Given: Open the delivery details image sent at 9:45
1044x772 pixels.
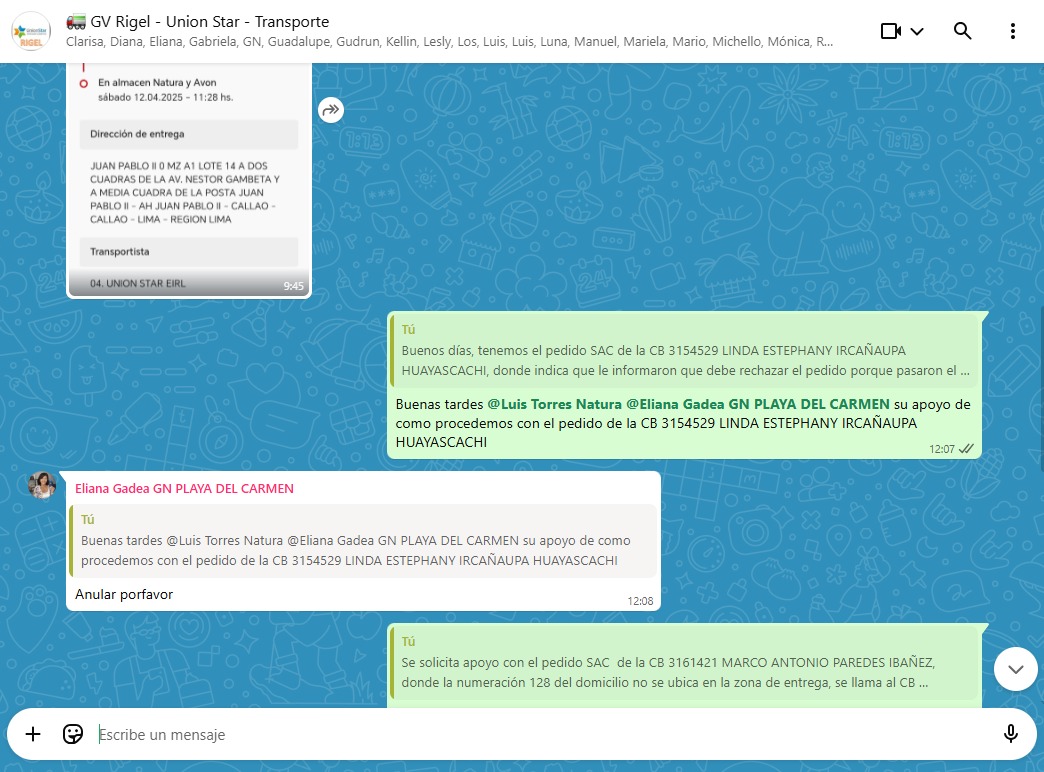Looking at the screenshot, I should pos(189,180).
